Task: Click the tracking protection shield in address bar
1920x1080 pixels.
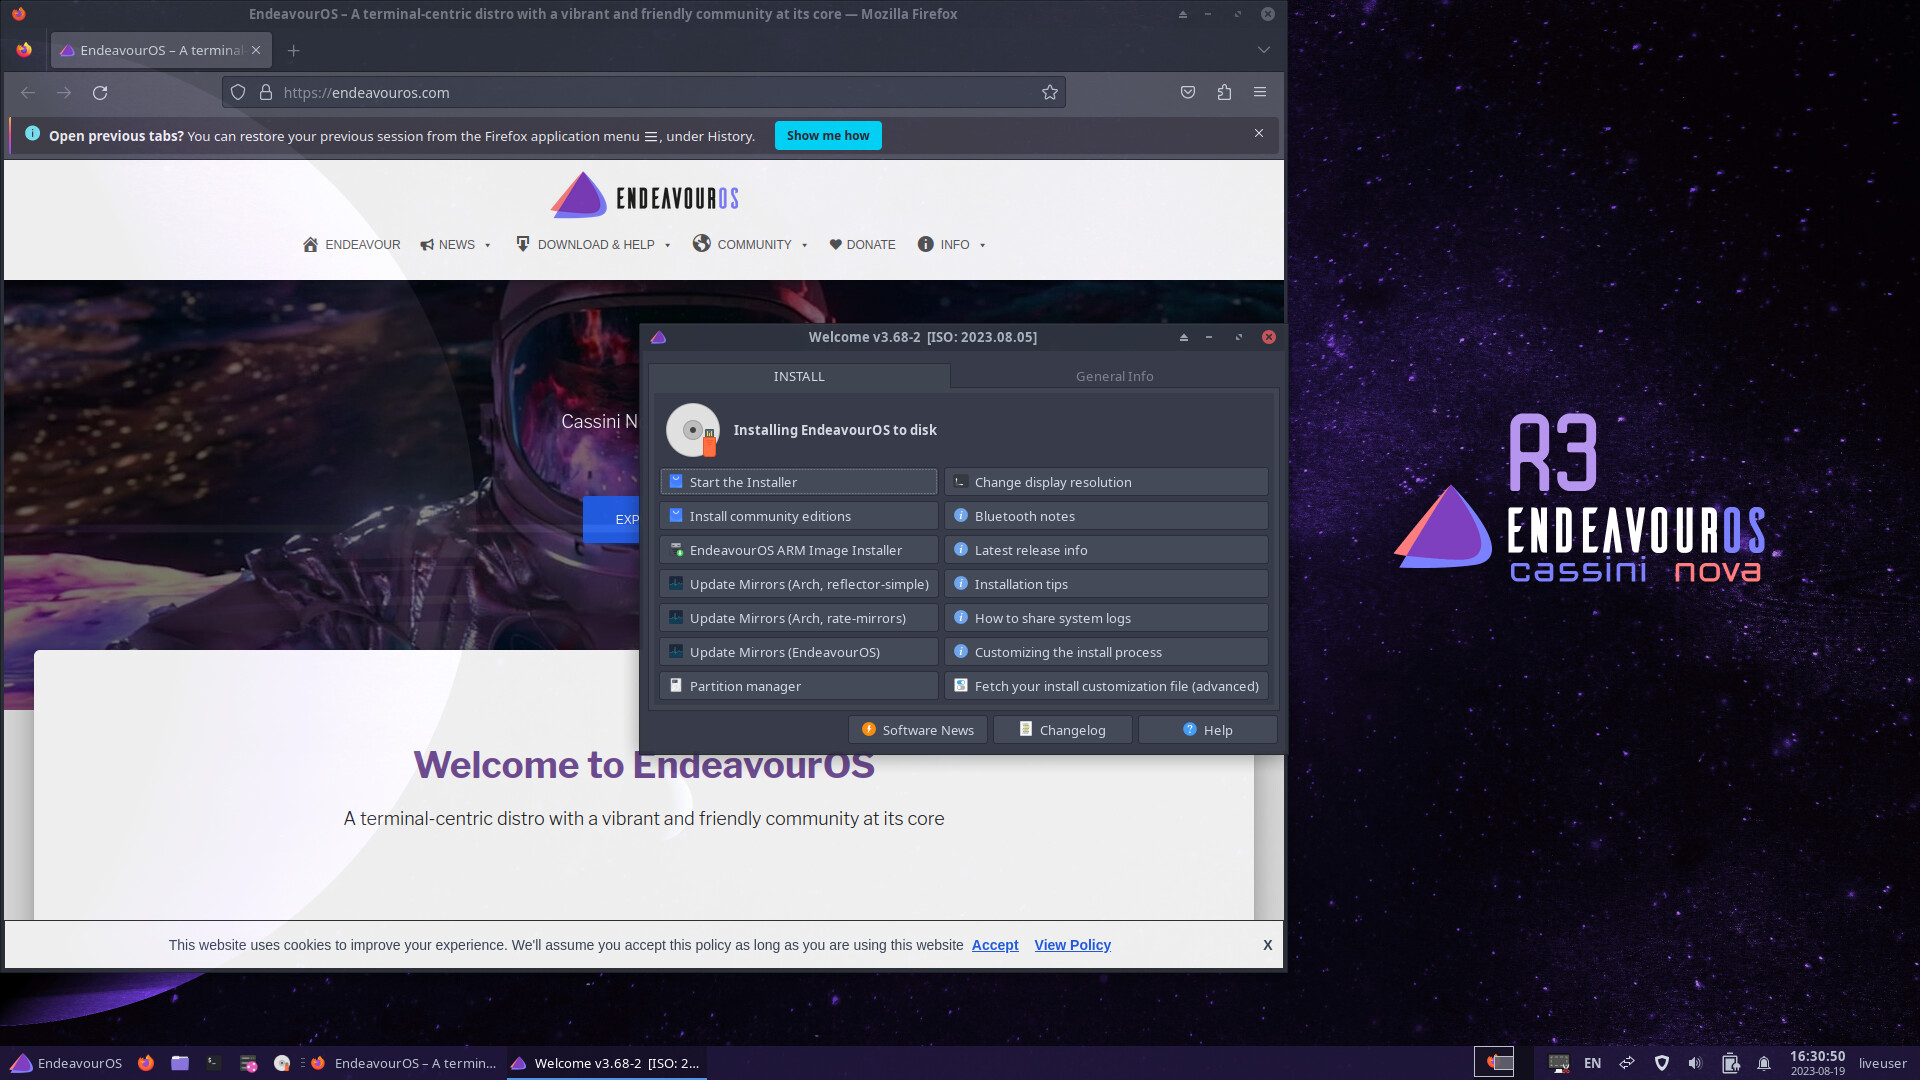Action: 238,93
